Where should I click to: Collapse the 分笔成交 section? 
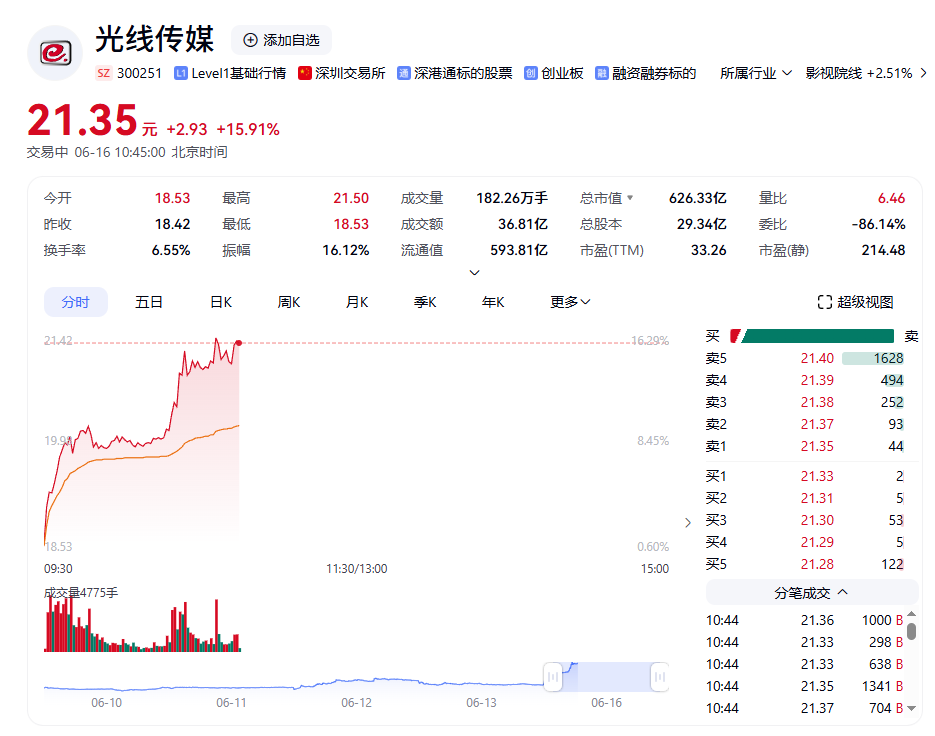[x=812, y=593]
